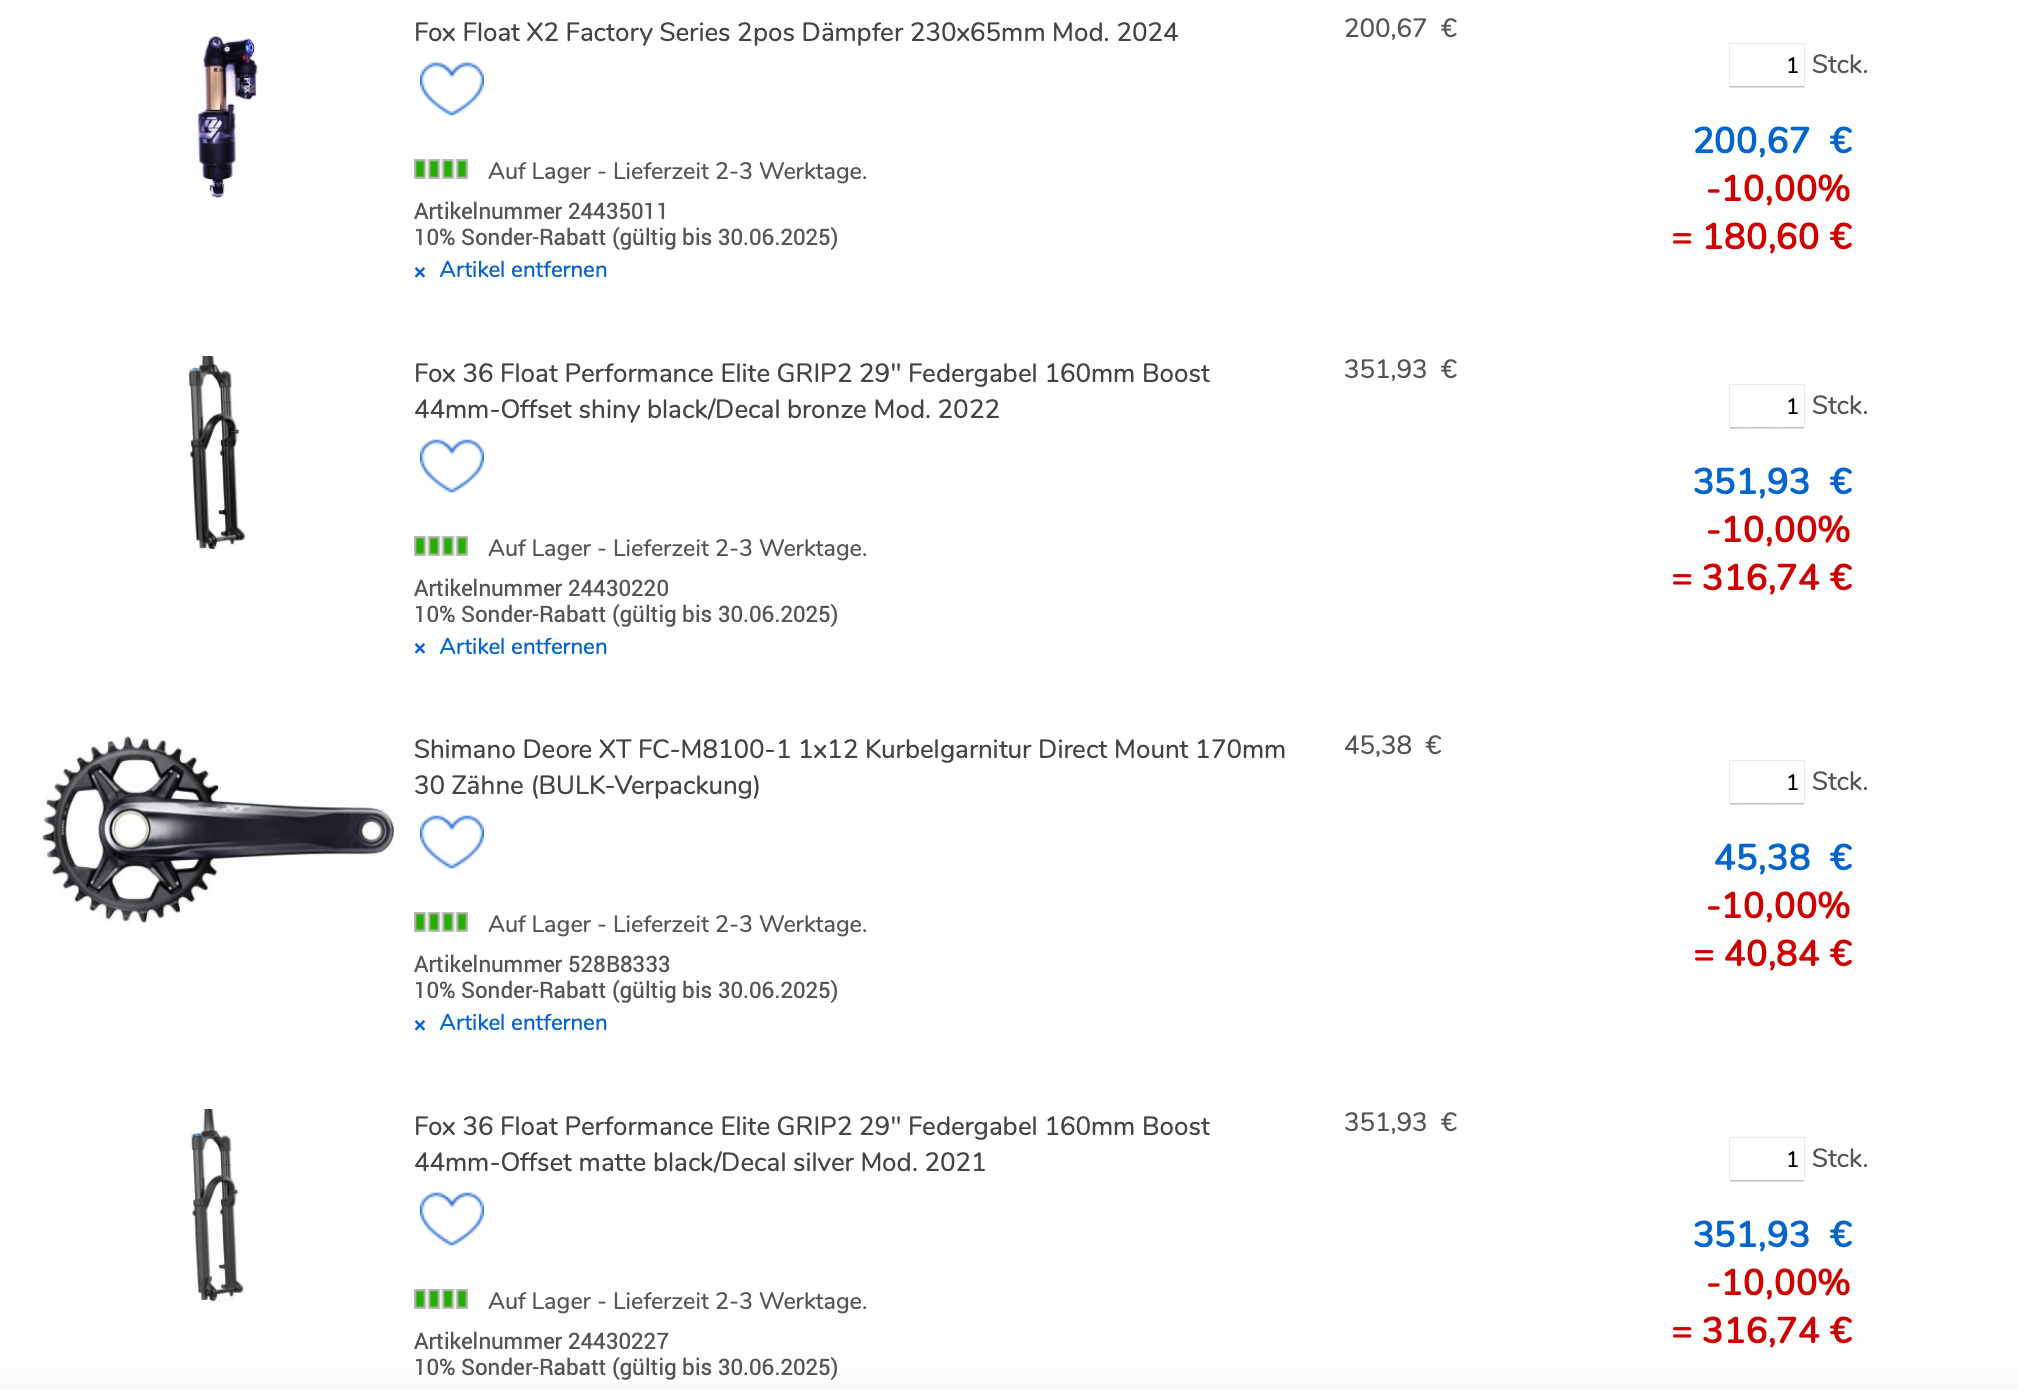
Task: Click quantity field for Fox 36 Mod. 2021 fork
Action: (x=1766, y=1159)
